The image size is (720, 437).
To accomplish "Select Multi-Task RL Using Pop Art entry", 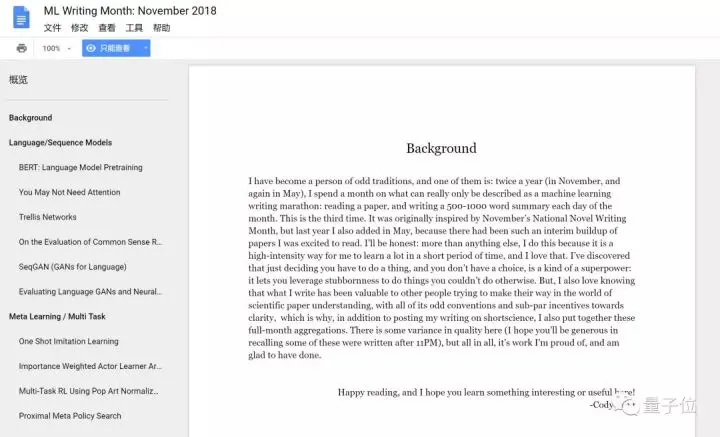I will [x=88, y=391].
